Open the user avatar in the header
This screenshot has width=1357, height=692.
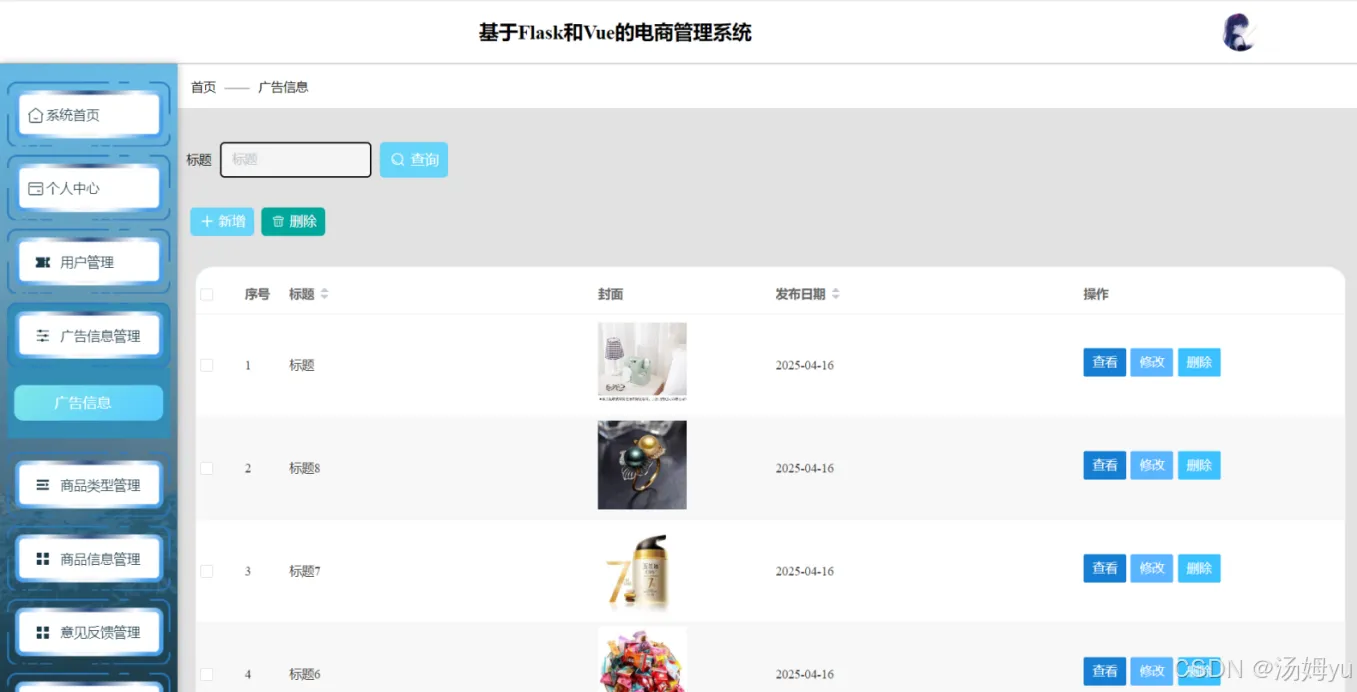pos(1239,33)
